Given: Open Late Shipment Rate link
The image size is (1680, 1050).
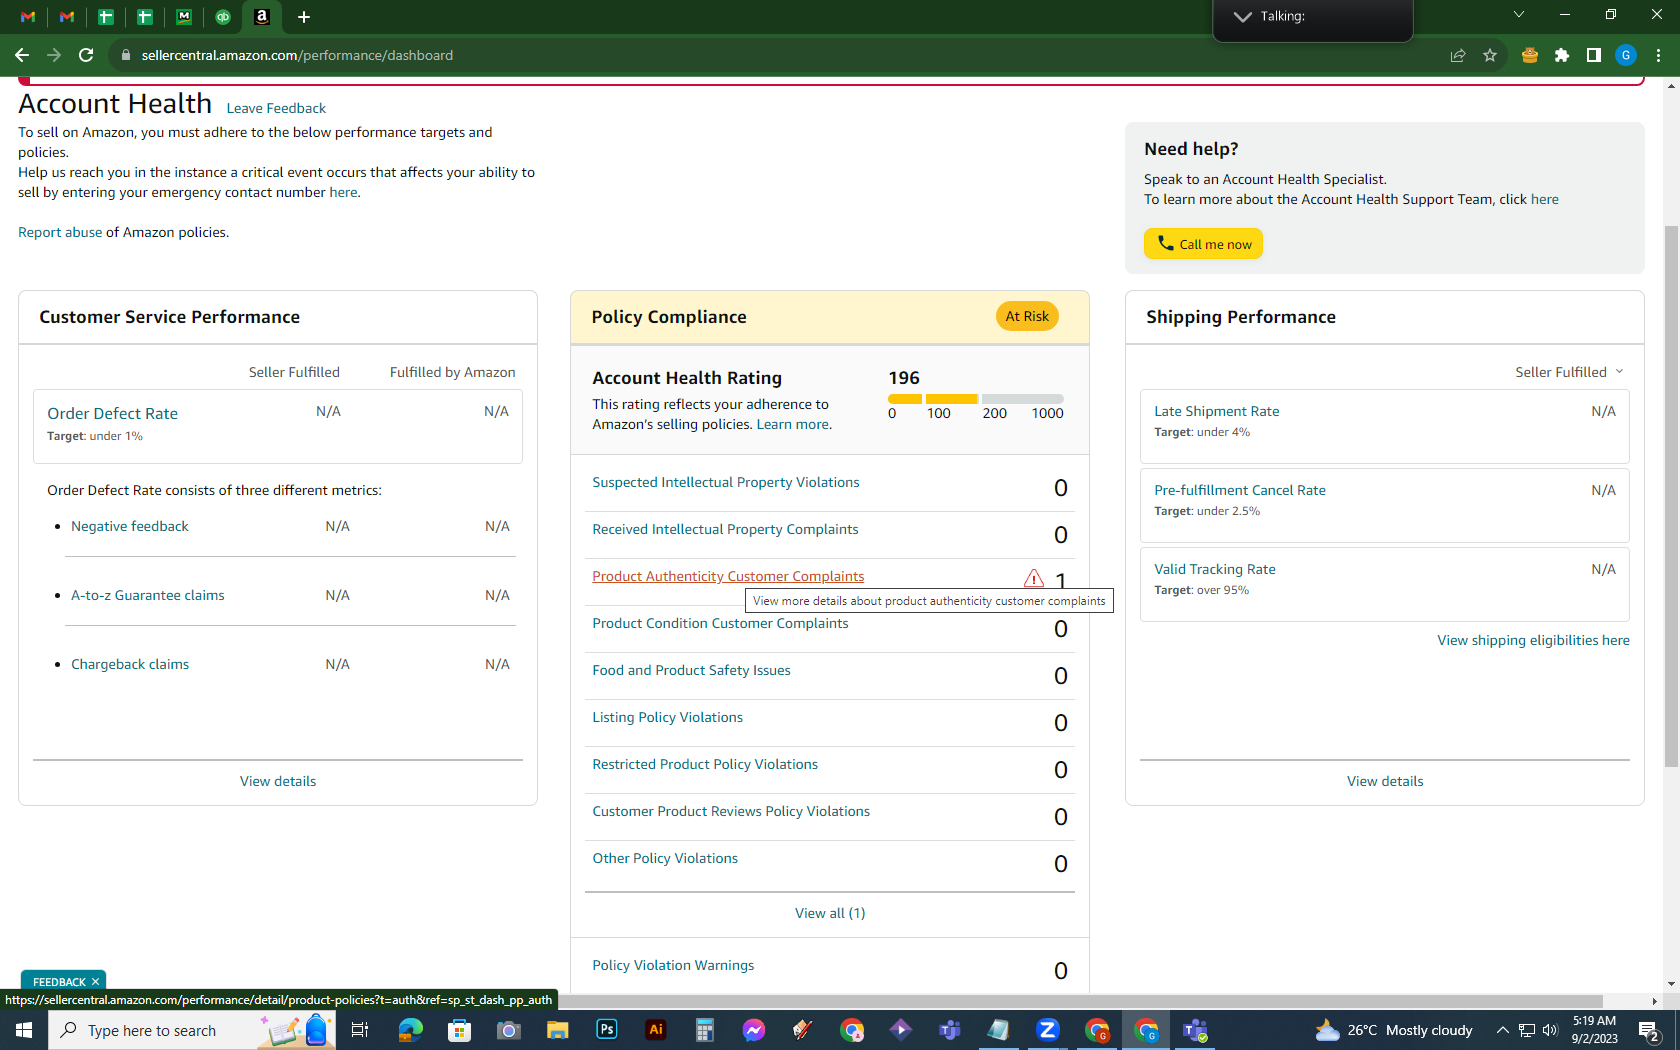Looking at the screenshot, I should [1217, 411].
